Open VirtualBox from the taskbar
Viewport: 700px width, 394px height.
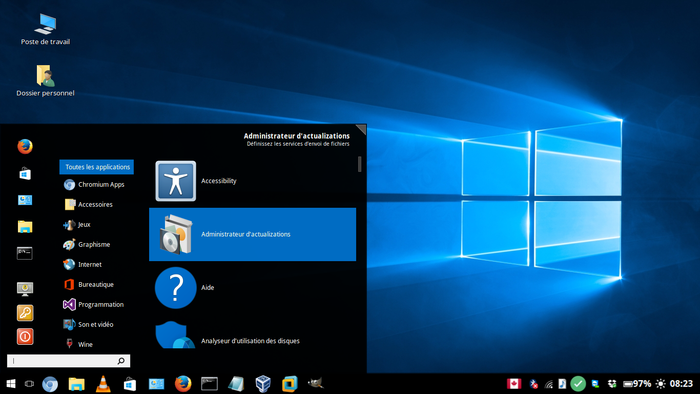[x=263, y=384]
